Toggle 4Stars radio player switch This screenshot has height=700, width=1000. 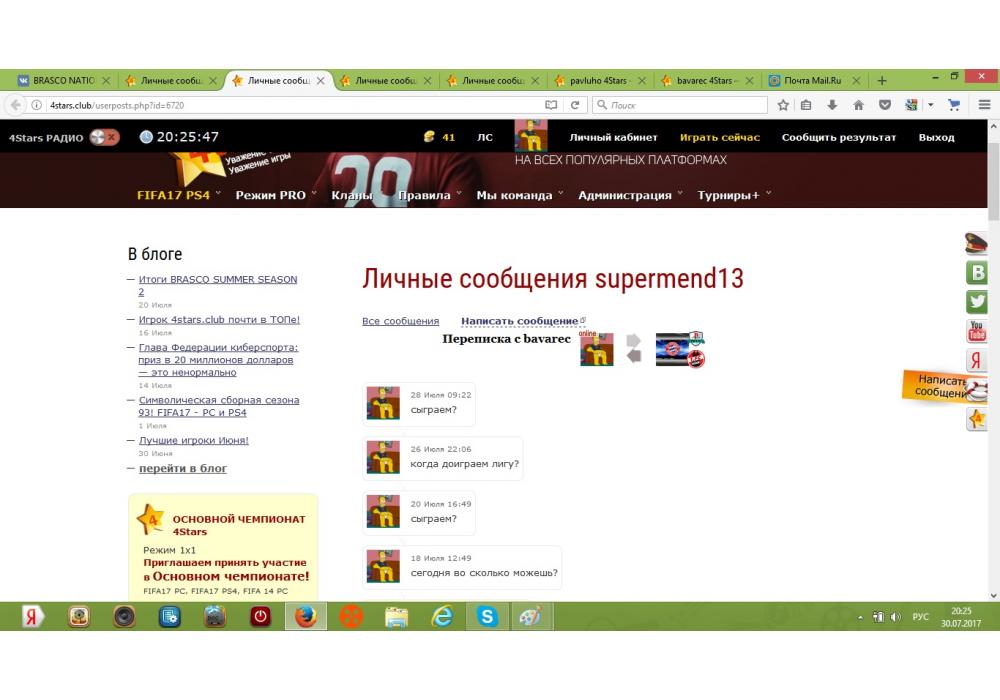pyautogui.click(x=104, y=137)
